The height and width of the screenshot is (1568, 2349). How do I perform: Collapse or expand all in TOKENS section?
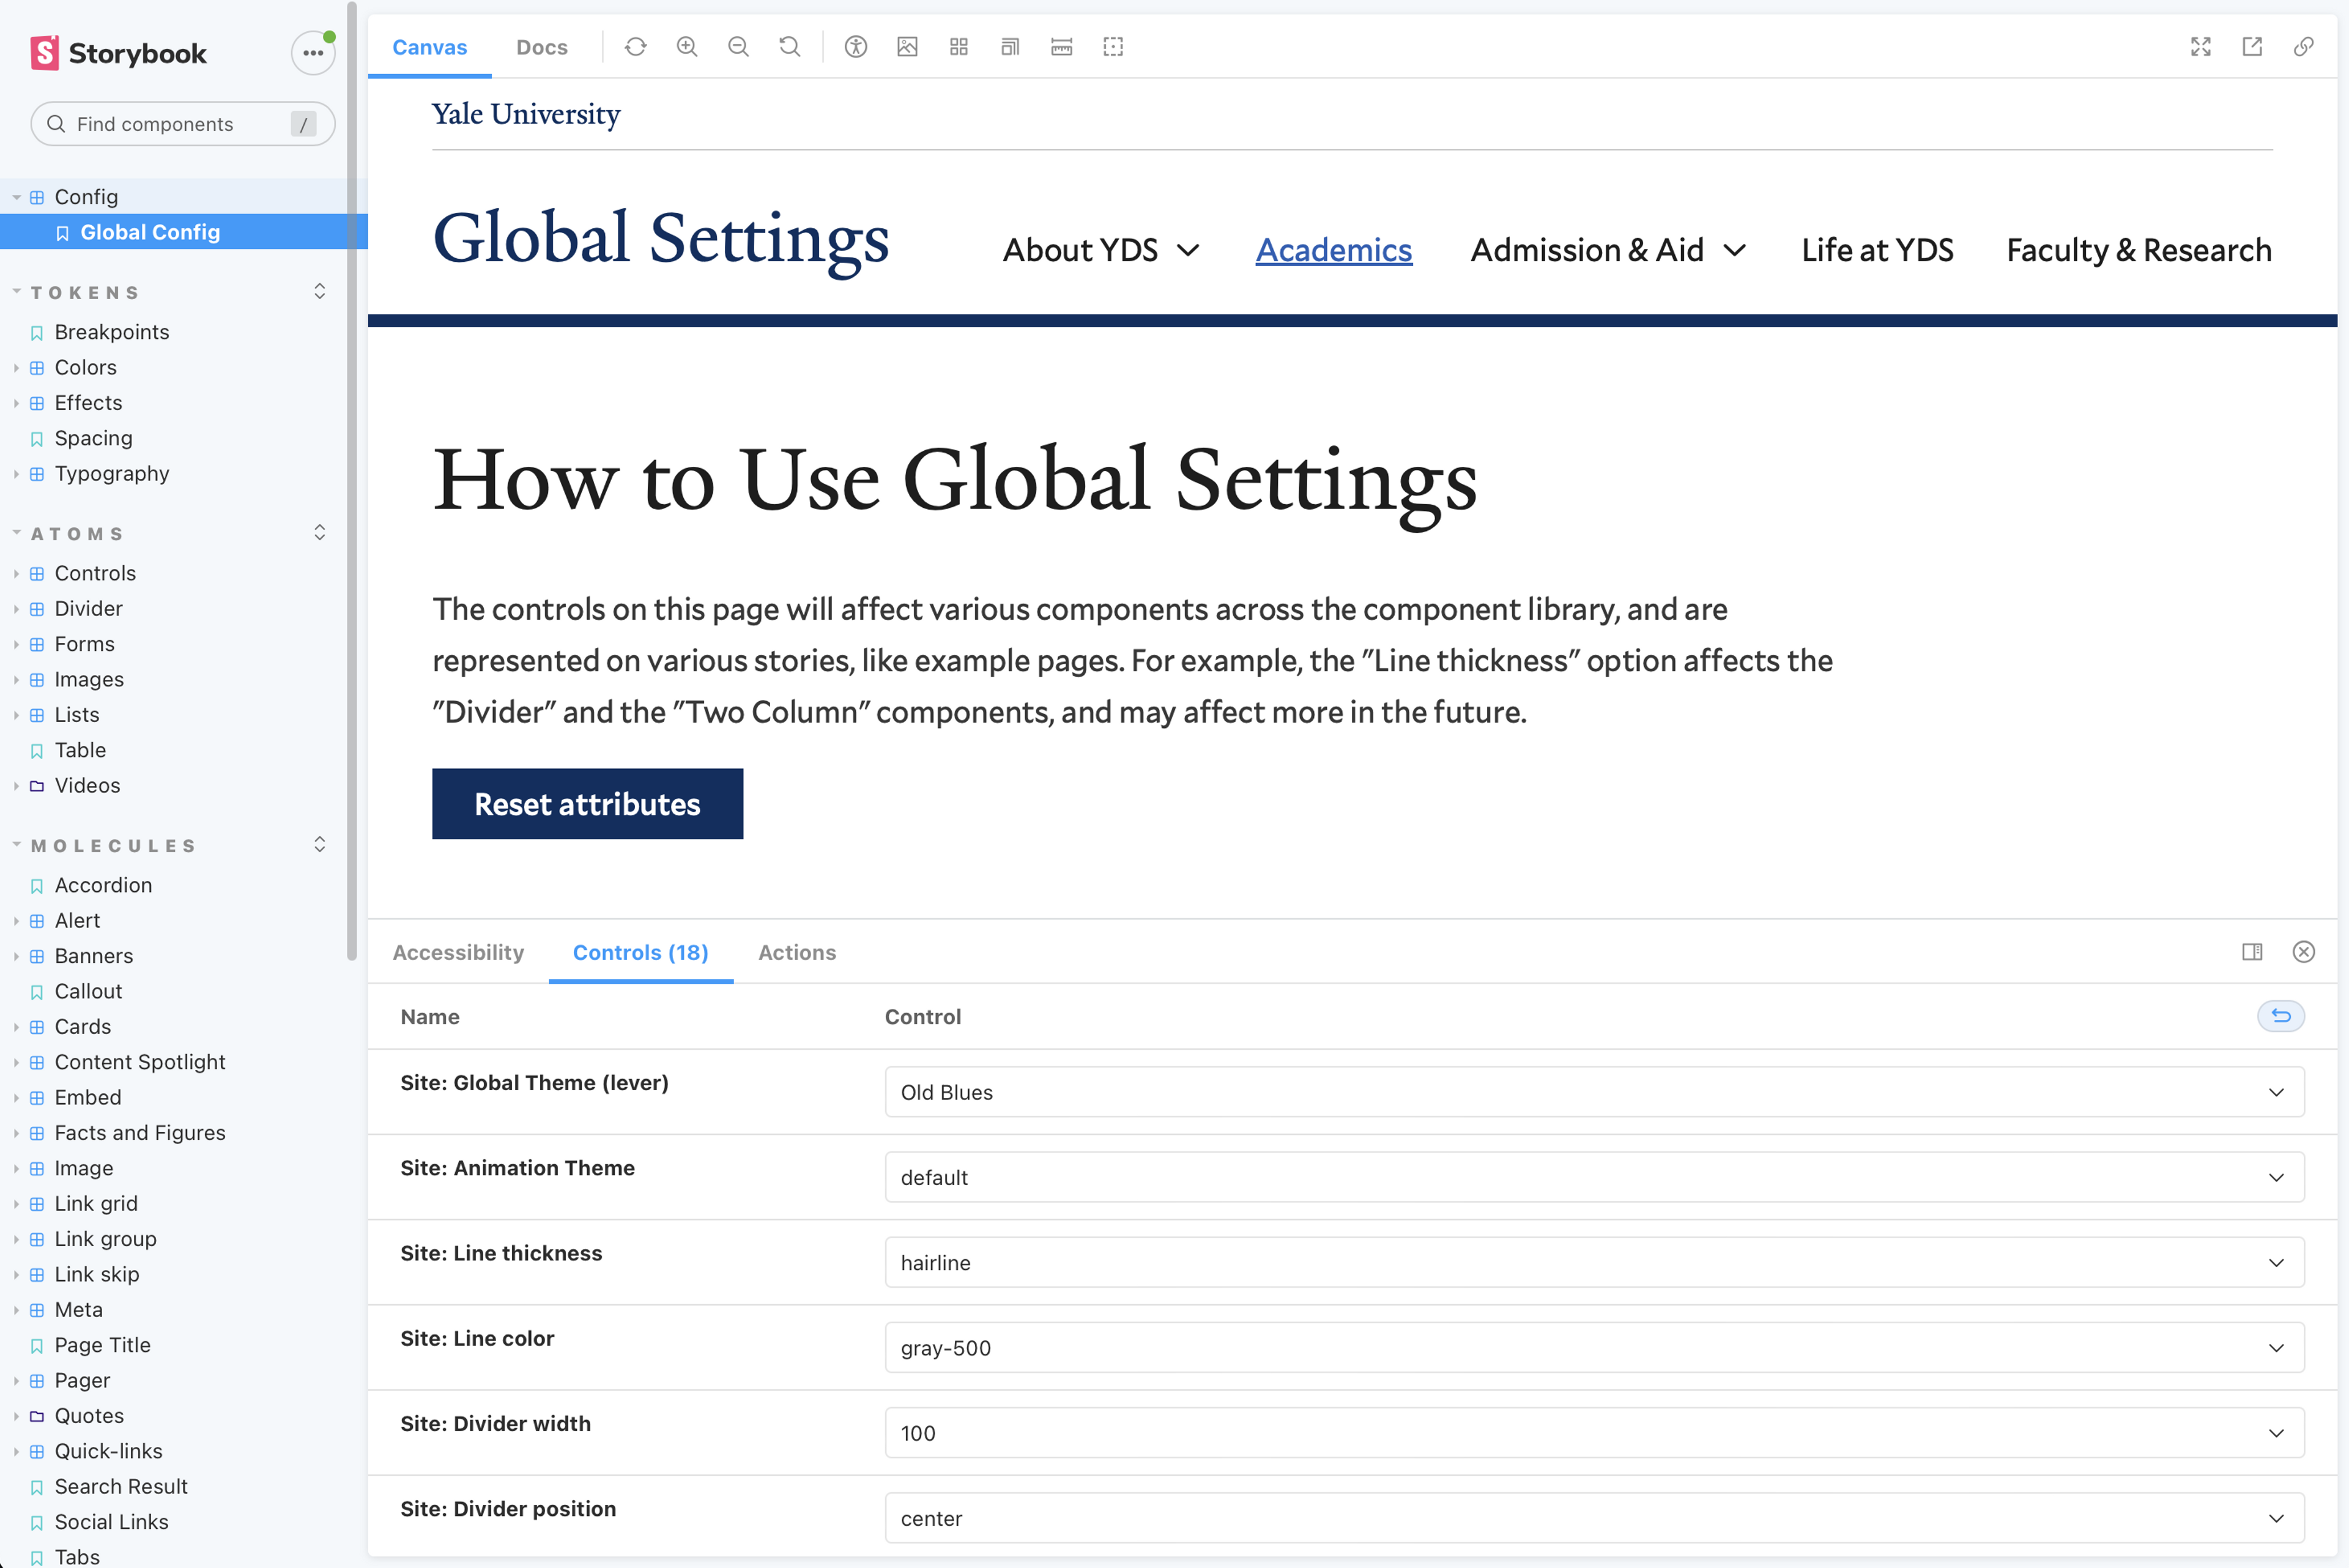point(320,291)
